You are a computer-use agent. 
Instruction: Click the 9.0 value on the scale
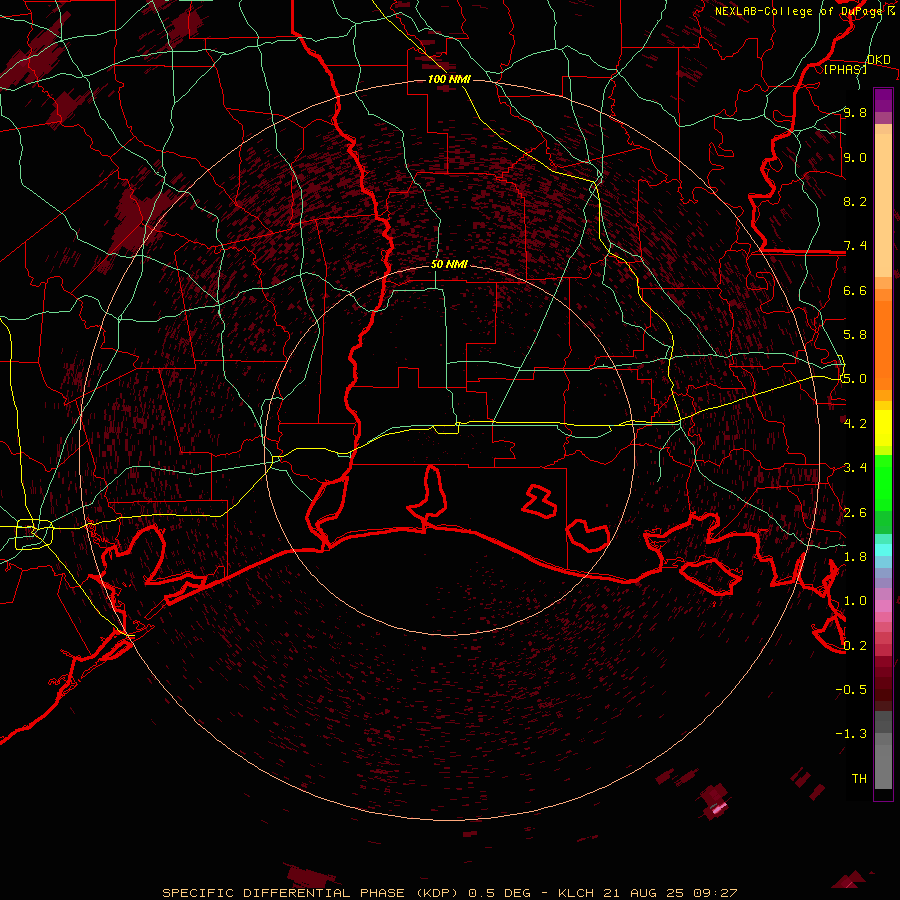(855, 157)
